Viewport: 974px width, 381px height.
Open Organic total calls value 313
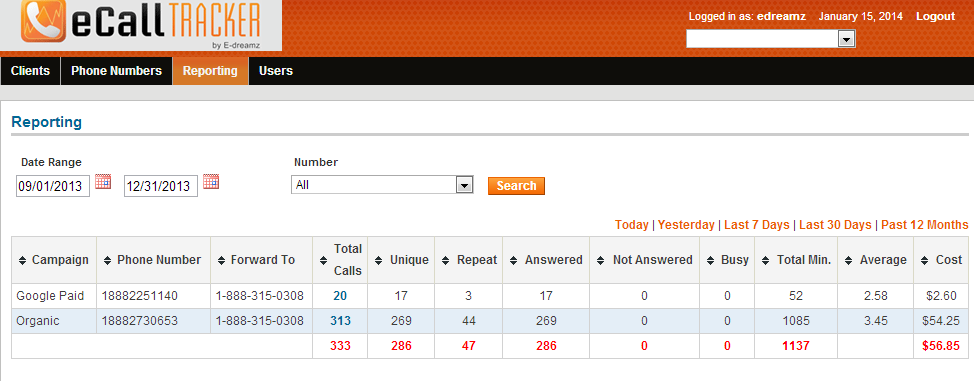click(x=340, y=321)
